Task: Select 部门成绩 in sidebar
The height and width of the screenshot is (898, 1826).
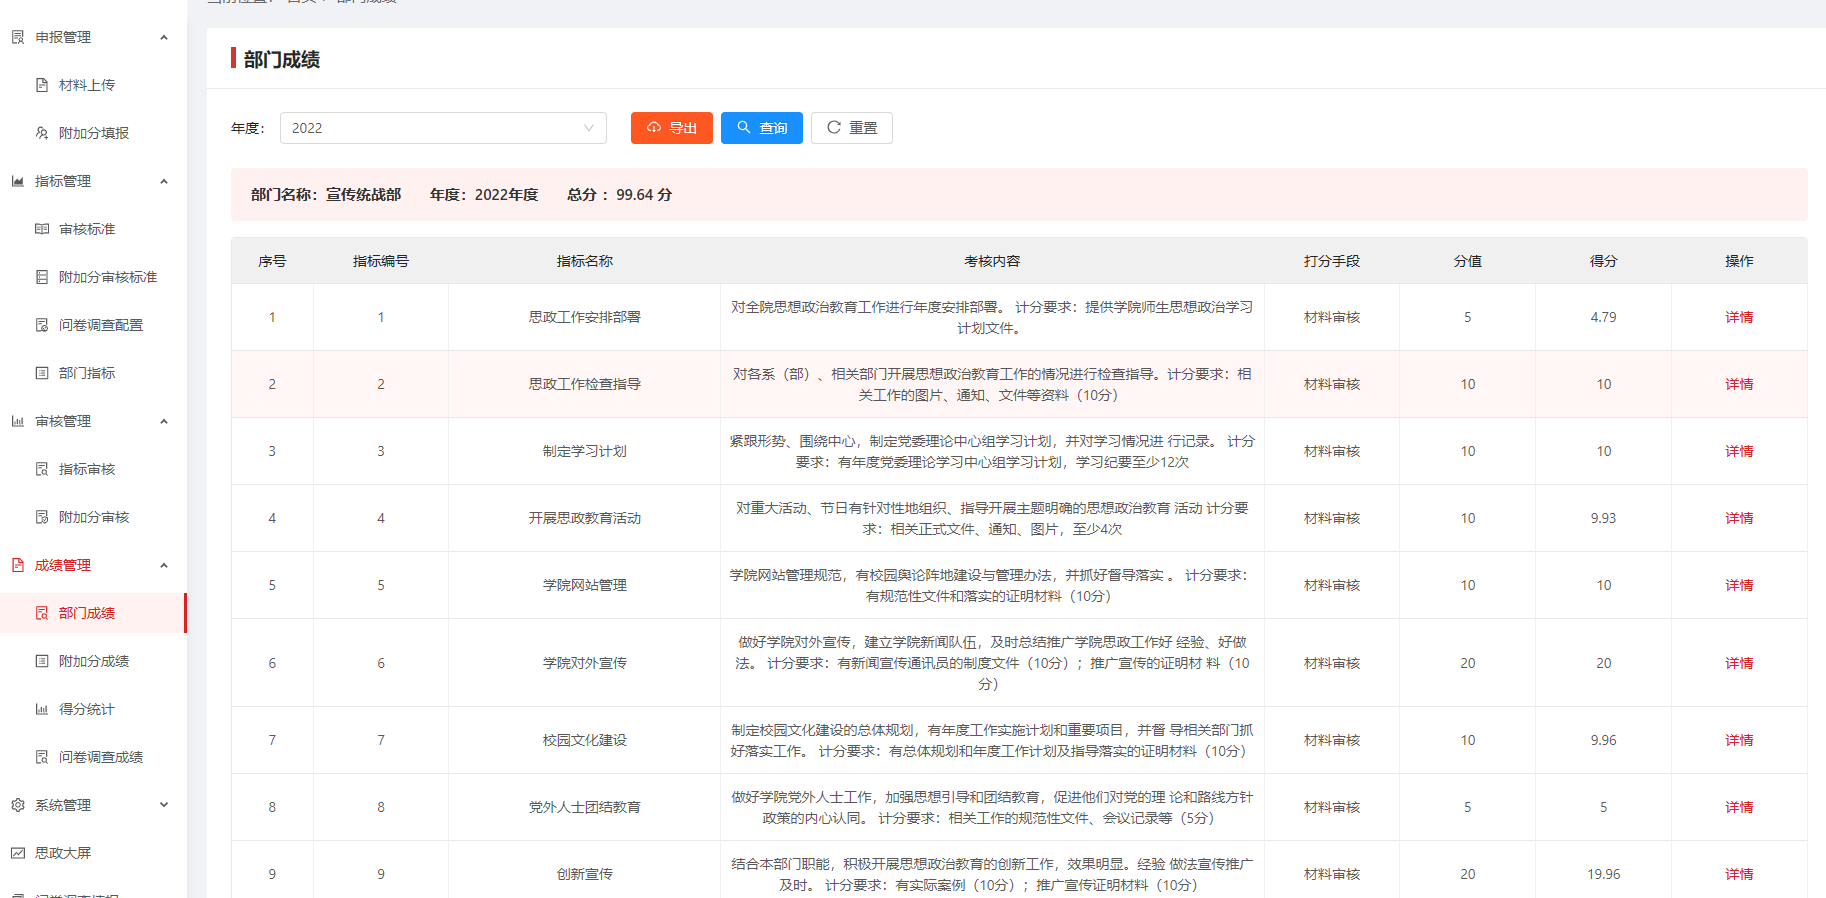Action: point(93,613)
